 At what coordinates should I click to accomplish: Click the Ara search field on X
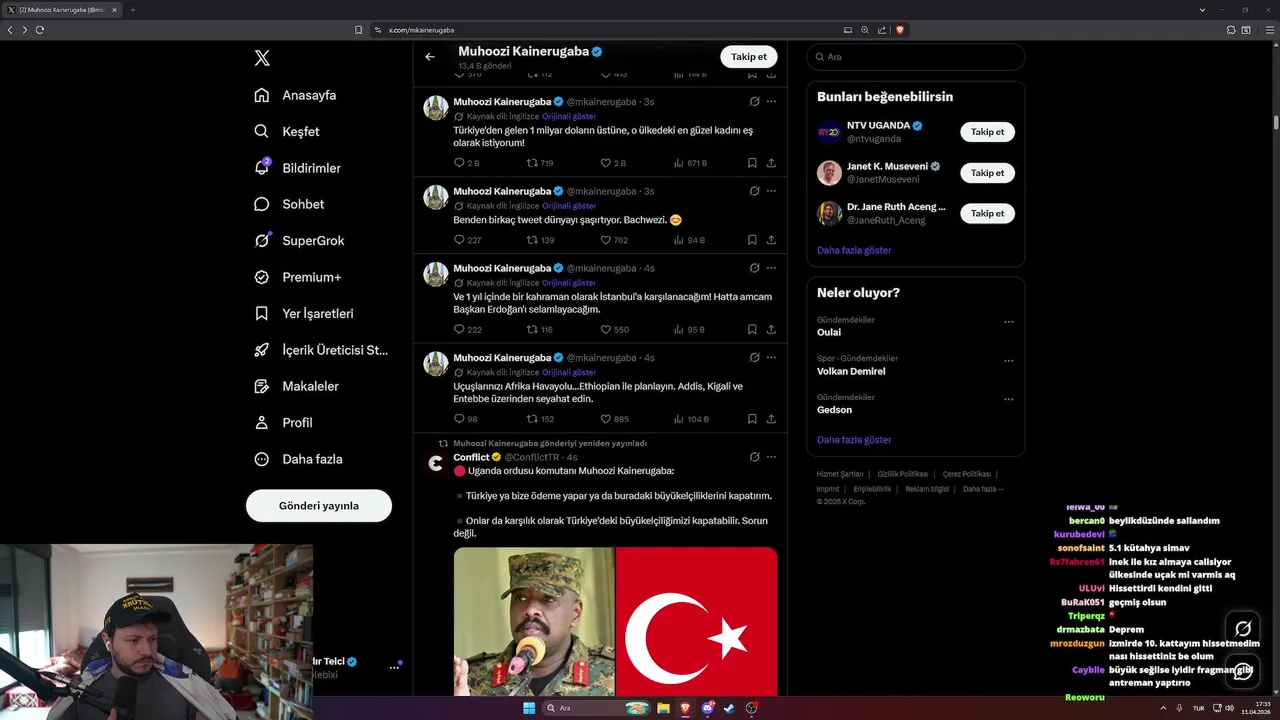click(x=915, y=57)
